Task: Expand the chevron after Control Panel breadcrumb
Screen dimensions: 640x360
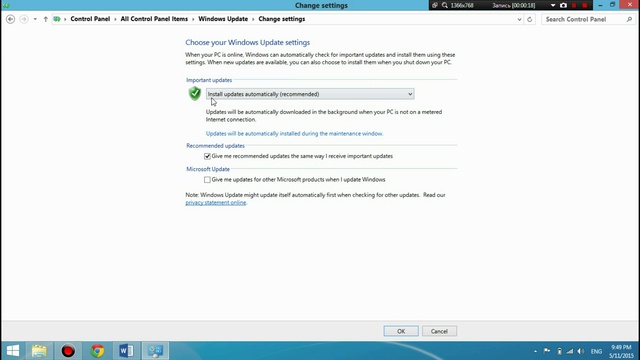Action: [x=115, y=19]
